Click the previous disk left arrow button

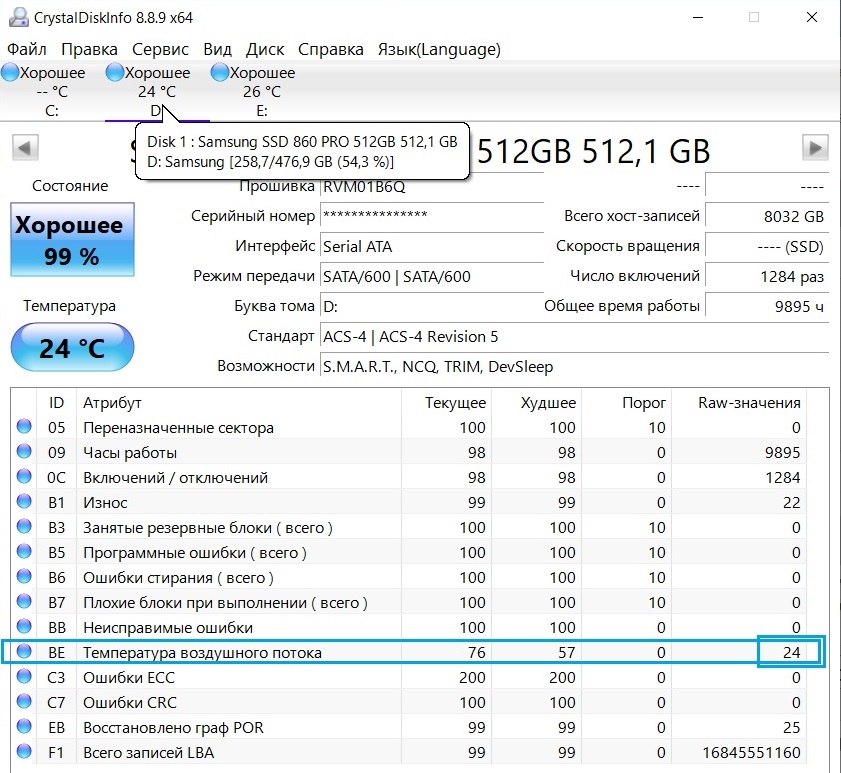pos(25,149)
